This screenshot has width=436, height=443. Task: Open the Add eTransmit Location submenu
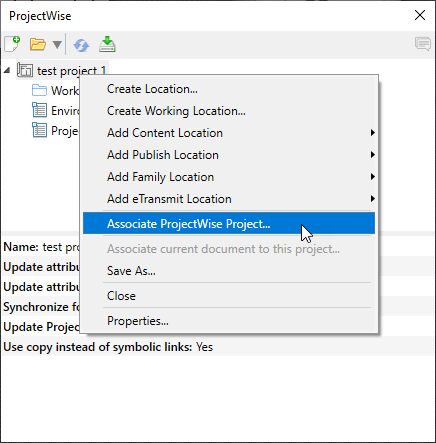(229, 199)
